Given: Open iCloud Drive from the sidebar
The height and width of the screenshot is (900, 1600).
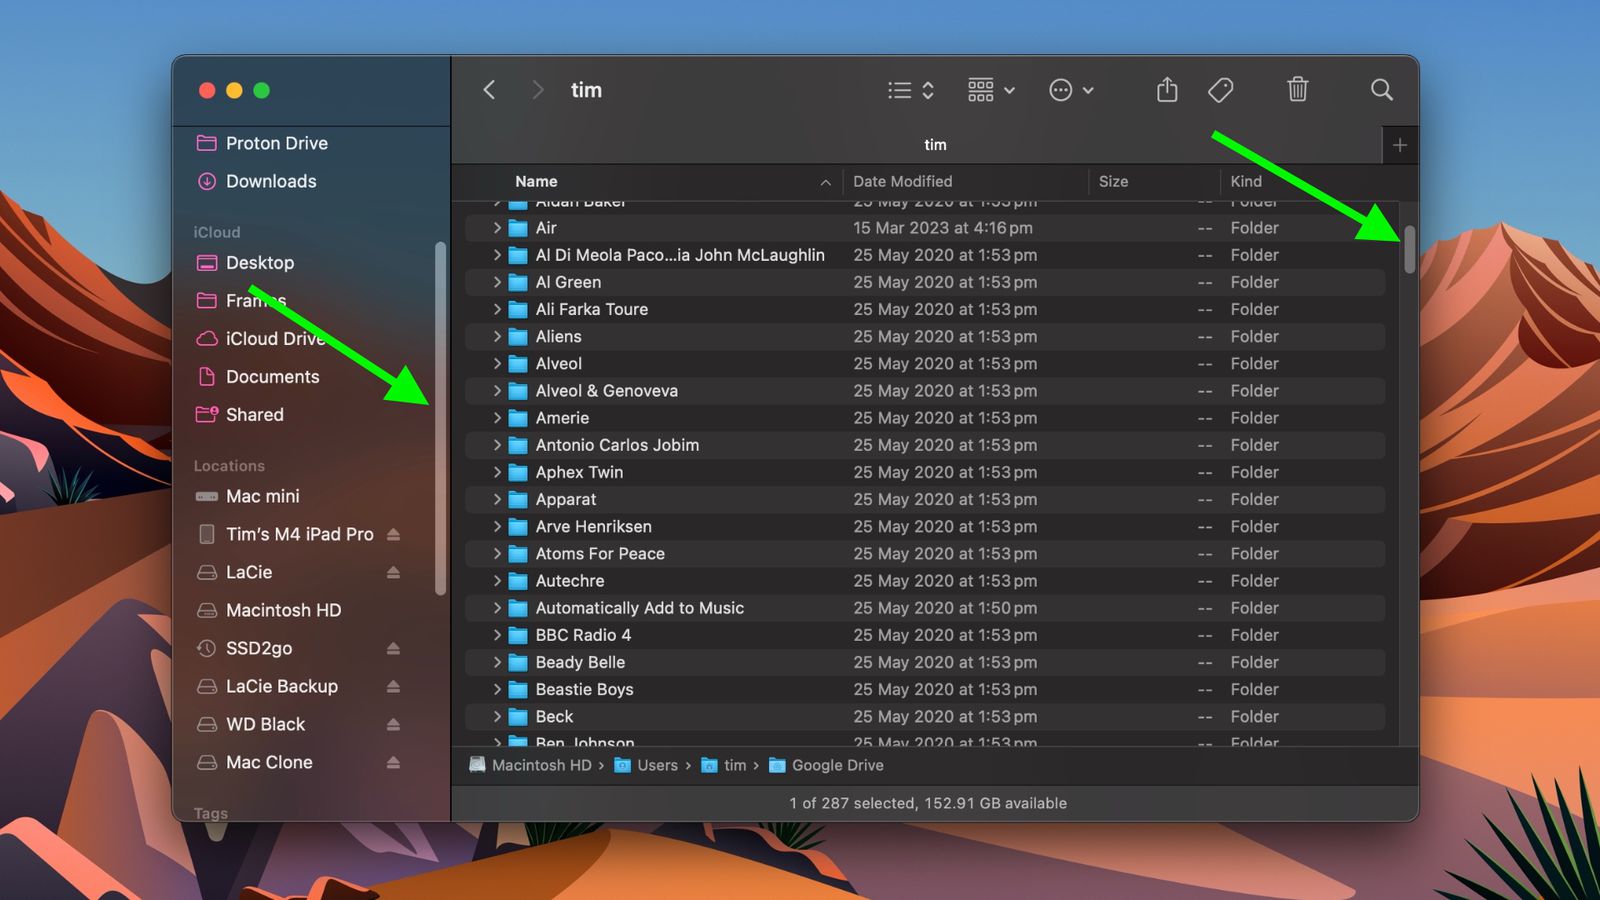Looking at the screenshot, I should coord(274,339).
